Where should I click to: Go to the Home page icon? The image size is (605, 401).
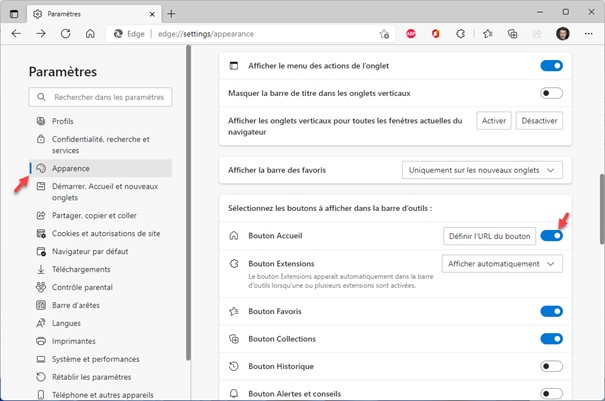pyautogui.click(x=90, y=33)
